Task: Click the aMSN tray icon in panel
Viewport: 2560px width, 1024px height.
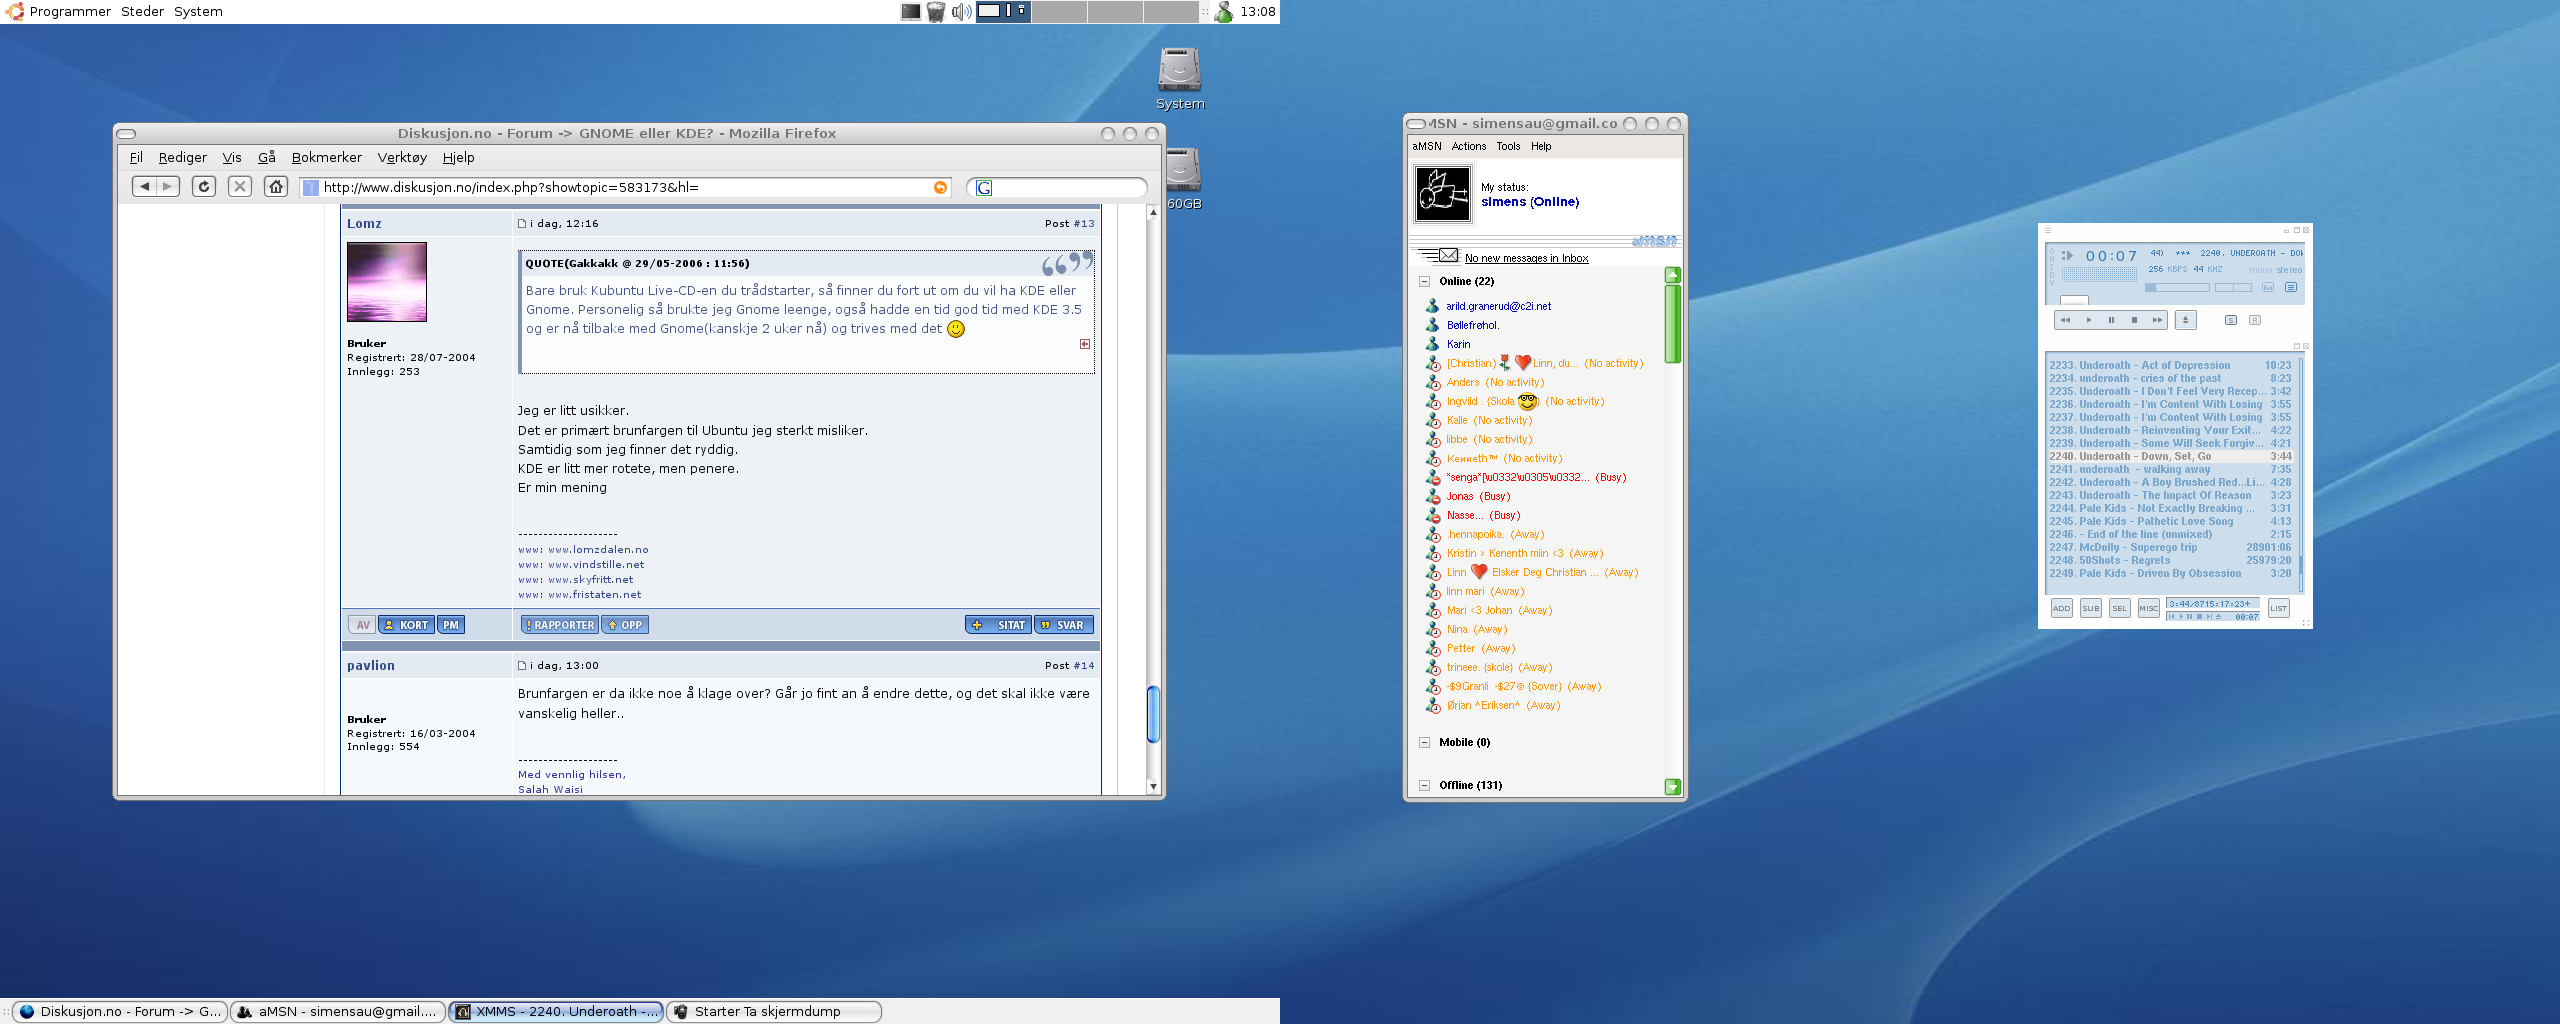Action: [1224, 11]
